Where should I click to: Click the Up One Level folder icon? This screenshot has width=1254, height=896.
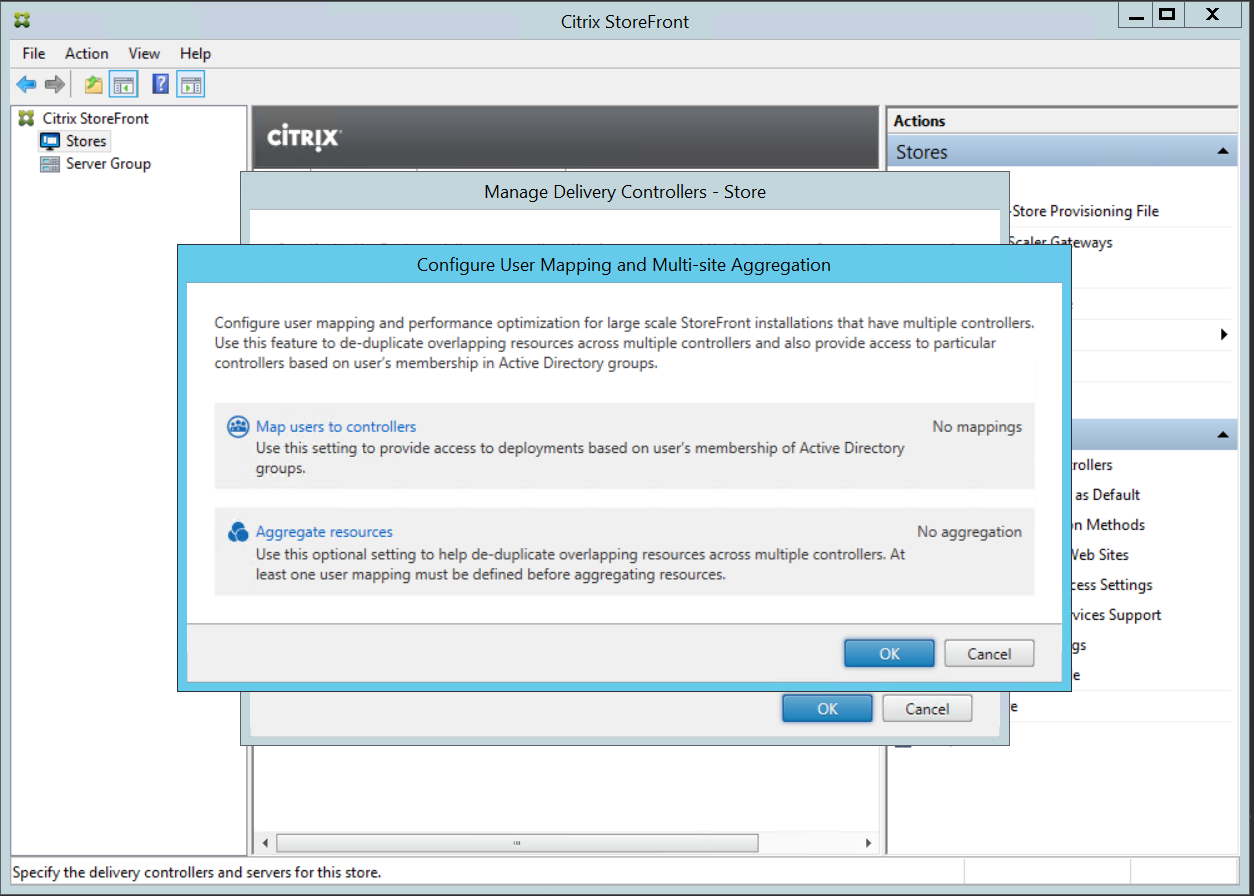pyautogui.click(x=93, y=85)
